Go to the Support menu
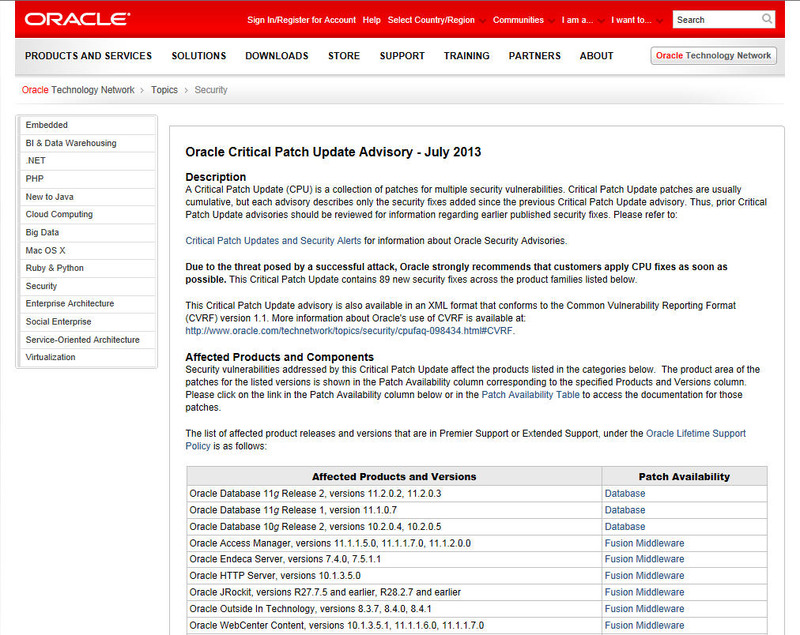Image resolution: width=800 pixels, height=635 pixels. click(402, 56)
